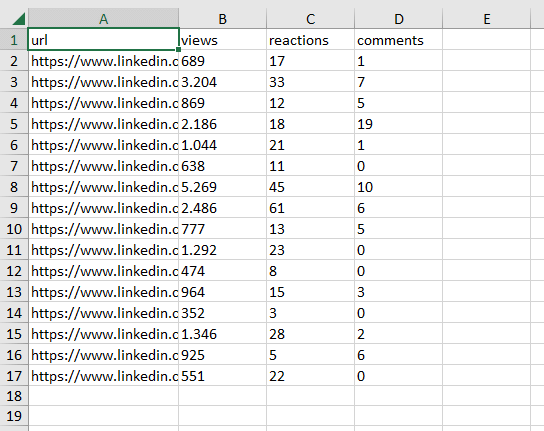Select row 5 header

click(x=14, y=124)
